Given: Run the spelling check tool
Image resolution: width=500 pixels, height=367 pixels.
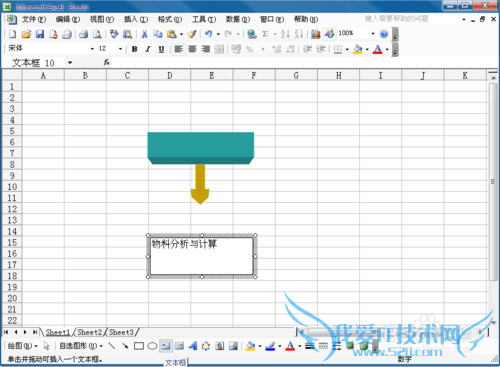Looking at the screenshot, I should (114, 34).
